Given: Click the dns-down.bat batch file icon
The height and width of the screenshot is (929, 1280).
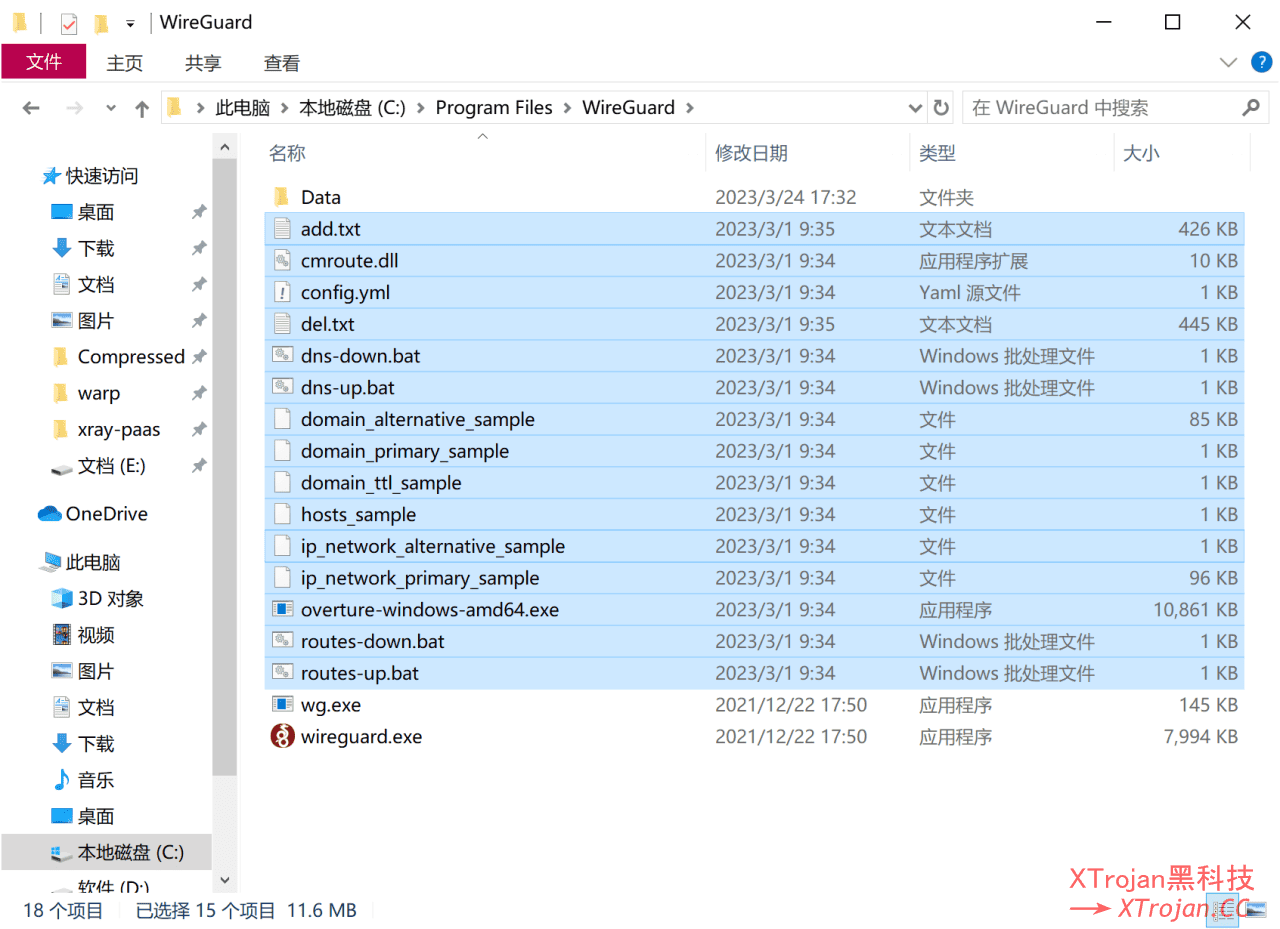Looking at the screenshot, I should (282, 356).
